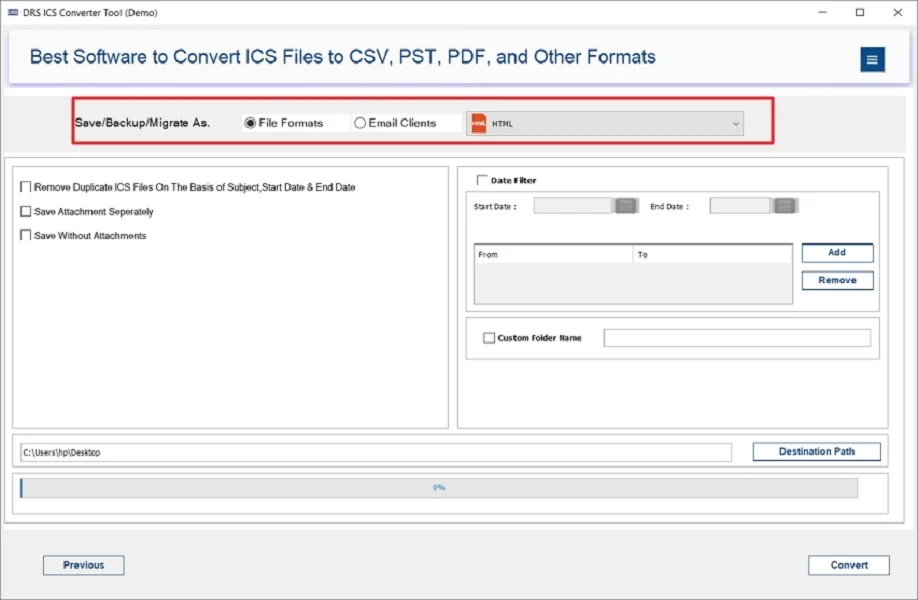The width and height of the screenshot is (918, 600).
Task: Click the End Date calendar icon
Action: coord(785,206)
